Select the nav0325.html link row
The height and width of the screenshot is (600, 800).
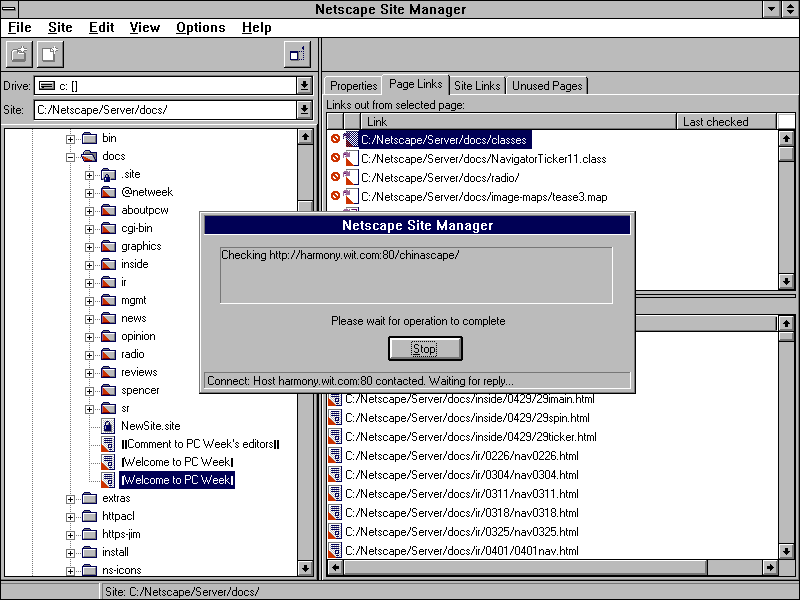[462, 532]
